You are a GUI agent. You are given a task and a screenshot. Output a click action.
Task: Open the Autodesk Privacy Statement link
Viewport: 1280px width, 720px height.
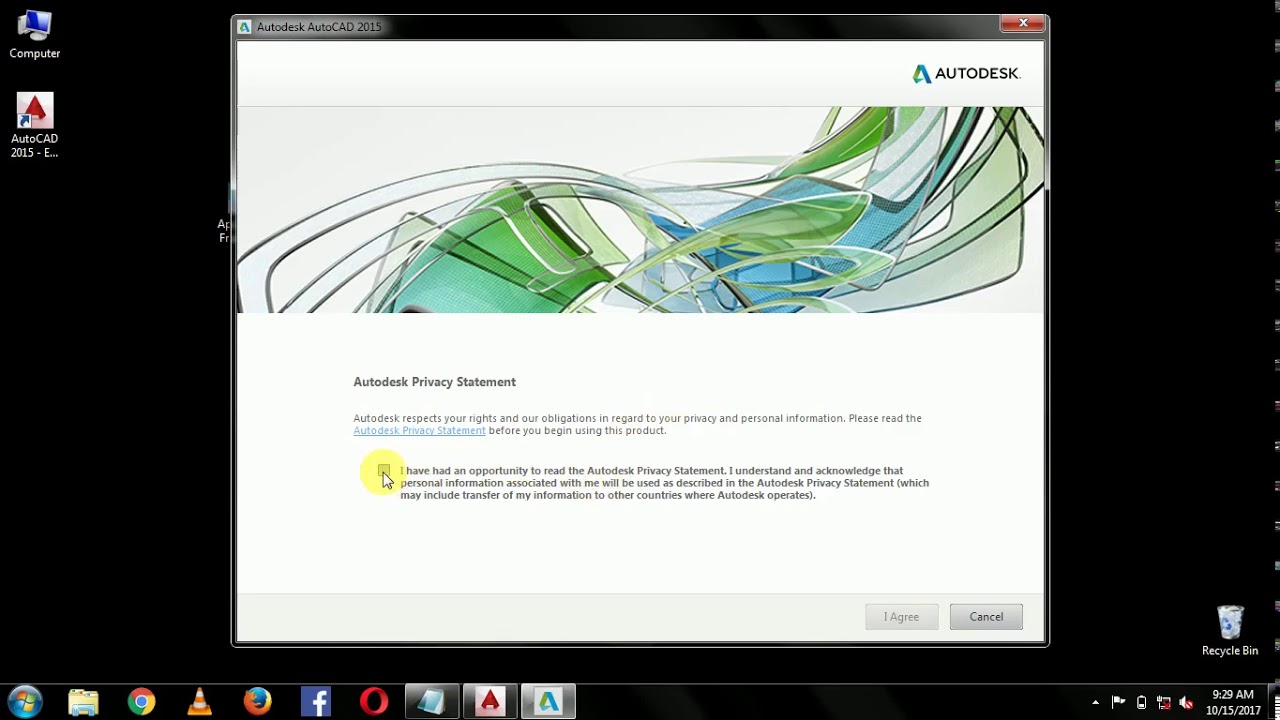[419, 430]
